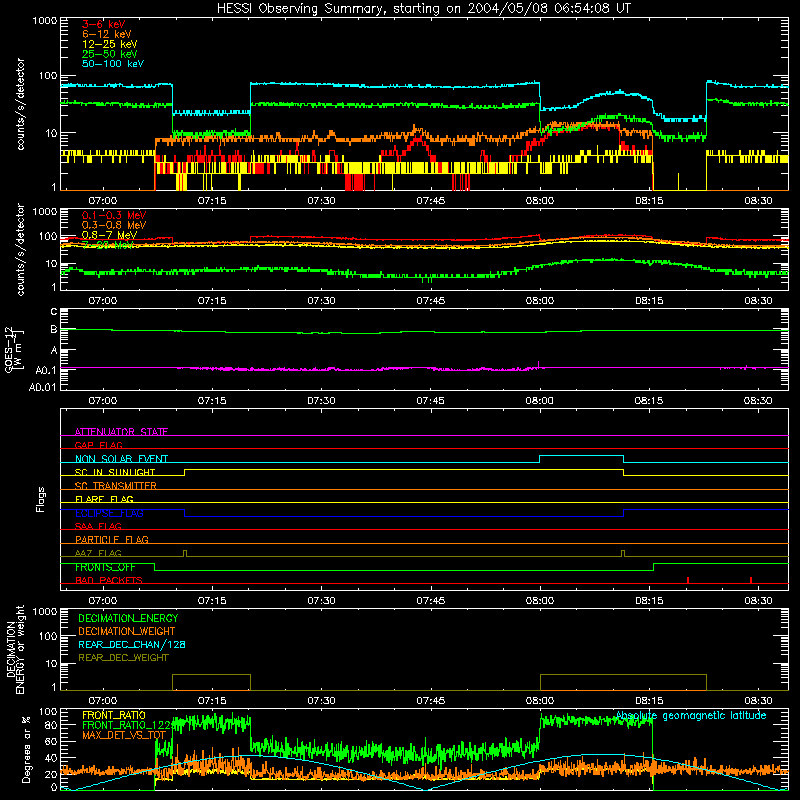Image resolution: width=800 pixels, height=800 pixels.
Task: Click the yellow 0.8-7 MeV legend label
Action: click(x=109, y=235)
